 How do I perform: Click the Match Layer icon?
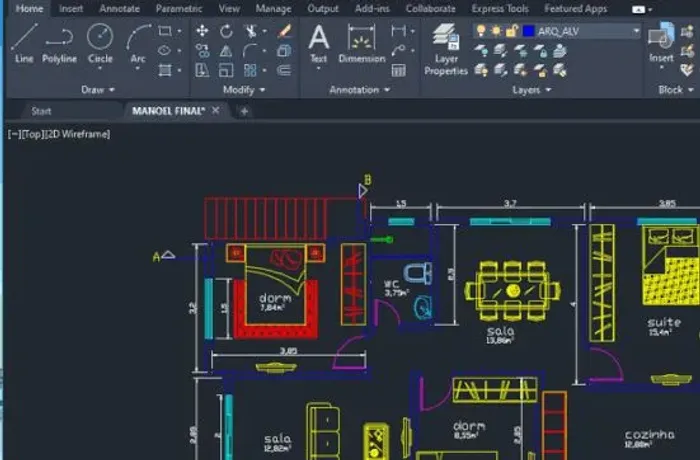pyautogui.click(x=560, y=70)
